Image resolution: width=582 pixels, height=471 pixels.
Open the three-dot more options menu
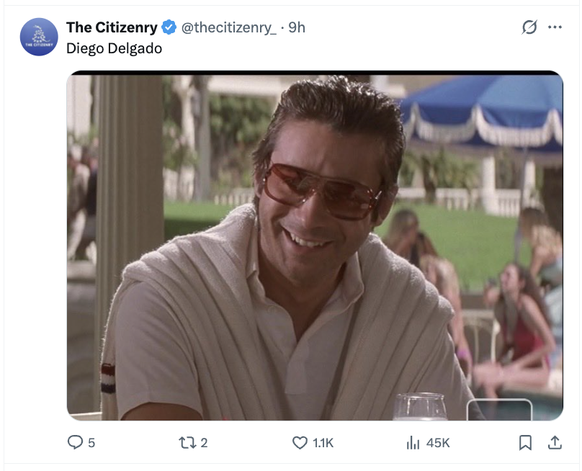(555, 27)
